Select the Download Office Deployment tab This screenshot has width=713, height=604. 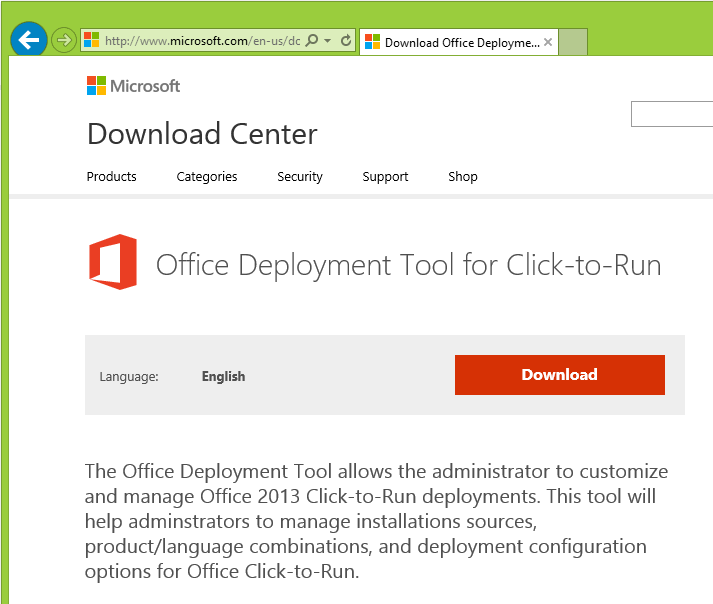(459, 42)
